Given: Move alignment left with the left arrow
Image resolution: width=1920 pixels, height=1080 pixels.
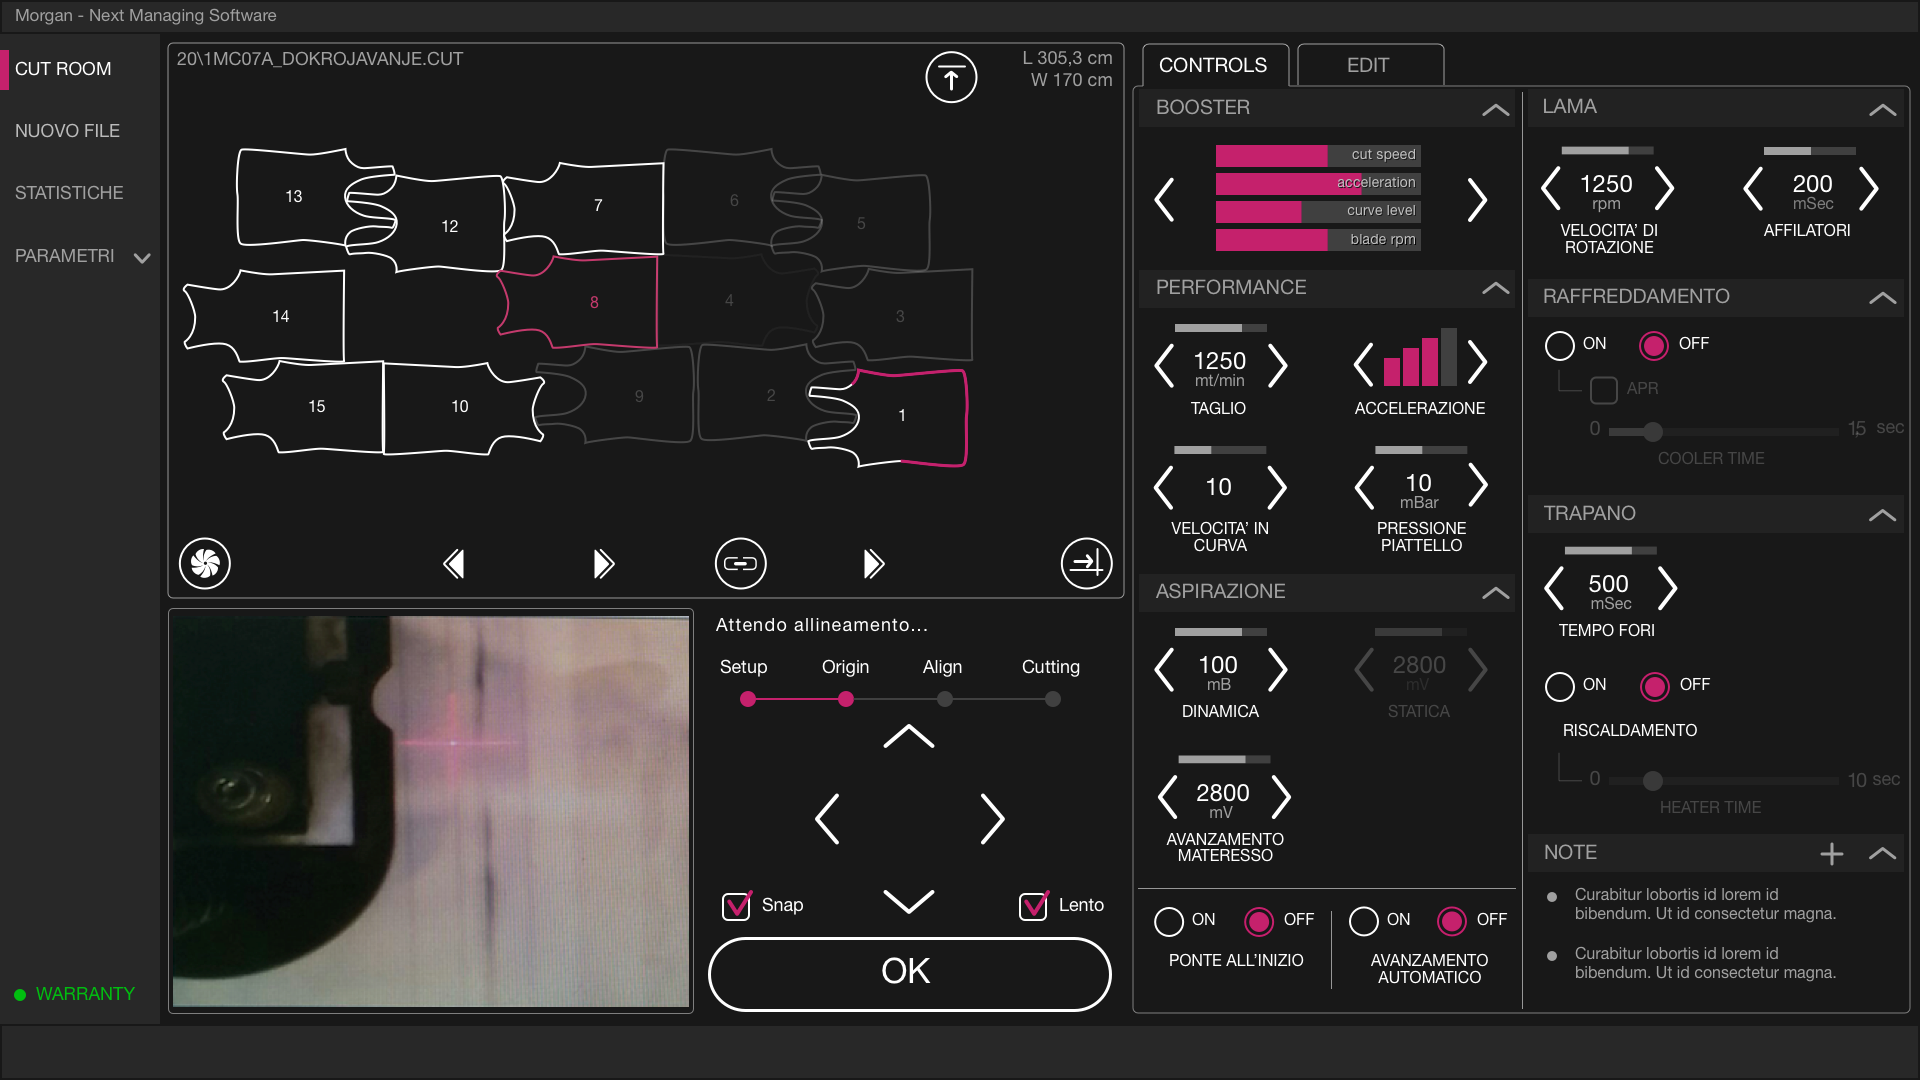Looking at the screenshot, I should 827,819.
